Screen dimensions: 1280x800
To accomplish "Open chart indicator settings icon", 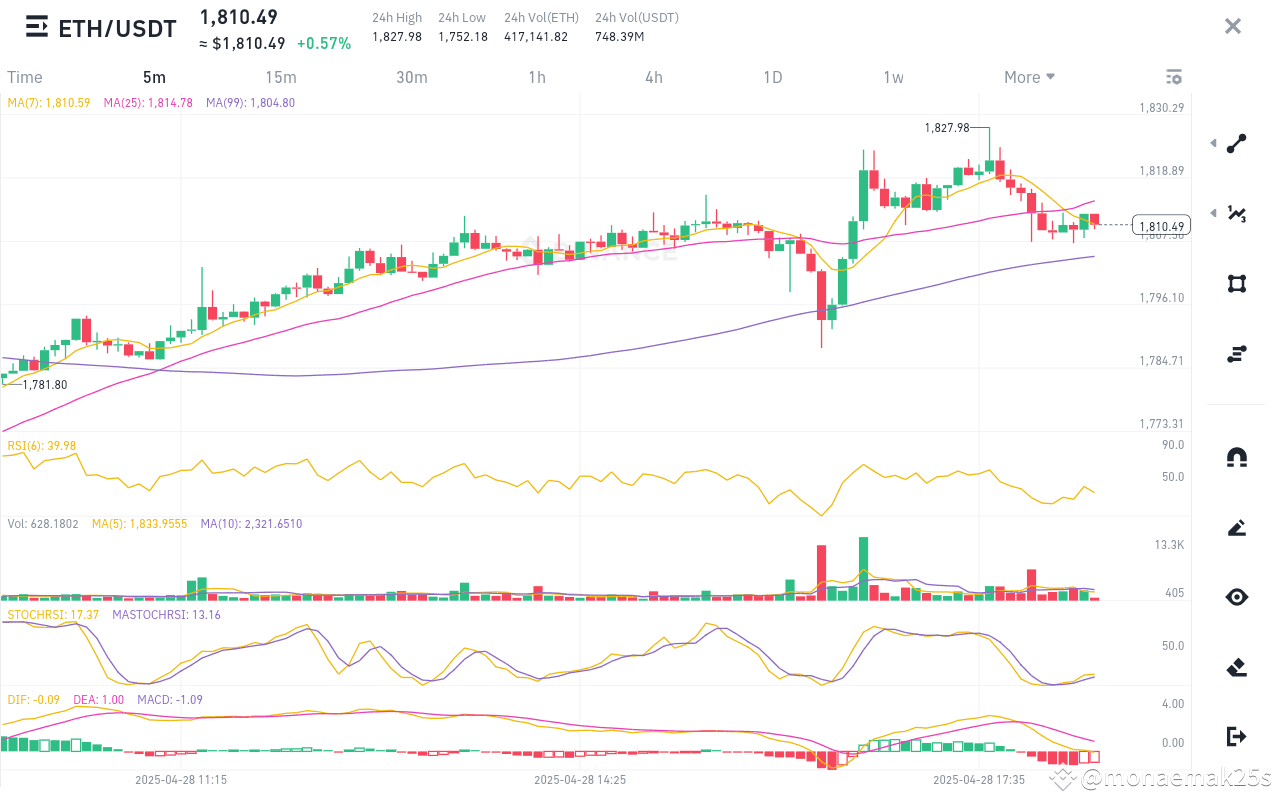I will (x=1174, y=77).
